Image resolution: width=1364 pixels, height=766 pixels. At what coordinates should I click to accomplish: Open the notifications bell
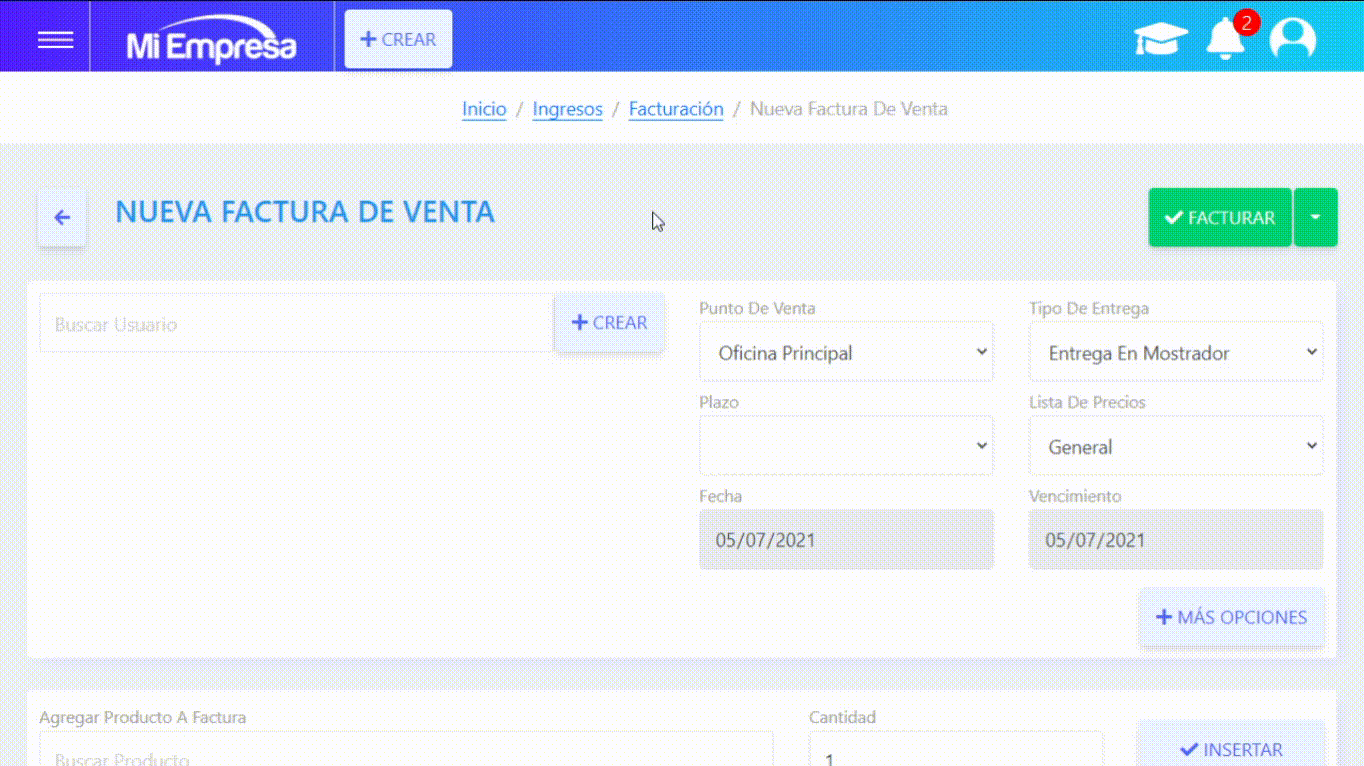click(x=1225, y=40)
